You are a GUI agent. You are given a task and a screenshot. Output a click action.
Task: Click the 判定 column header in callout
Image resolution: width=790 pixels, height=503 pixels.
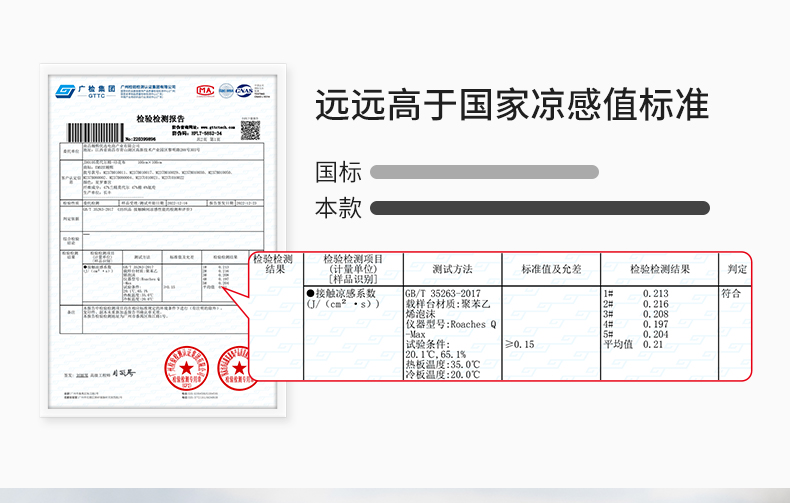click(x=737, y=269)
